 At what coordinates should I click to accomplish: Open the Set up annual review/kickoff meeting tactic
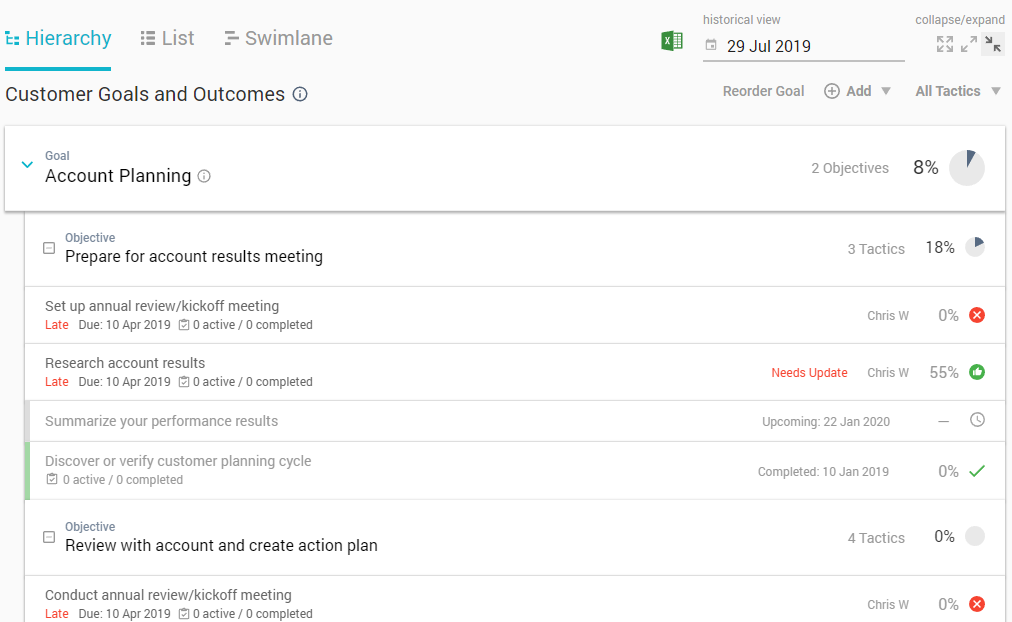tap(162, 306)
